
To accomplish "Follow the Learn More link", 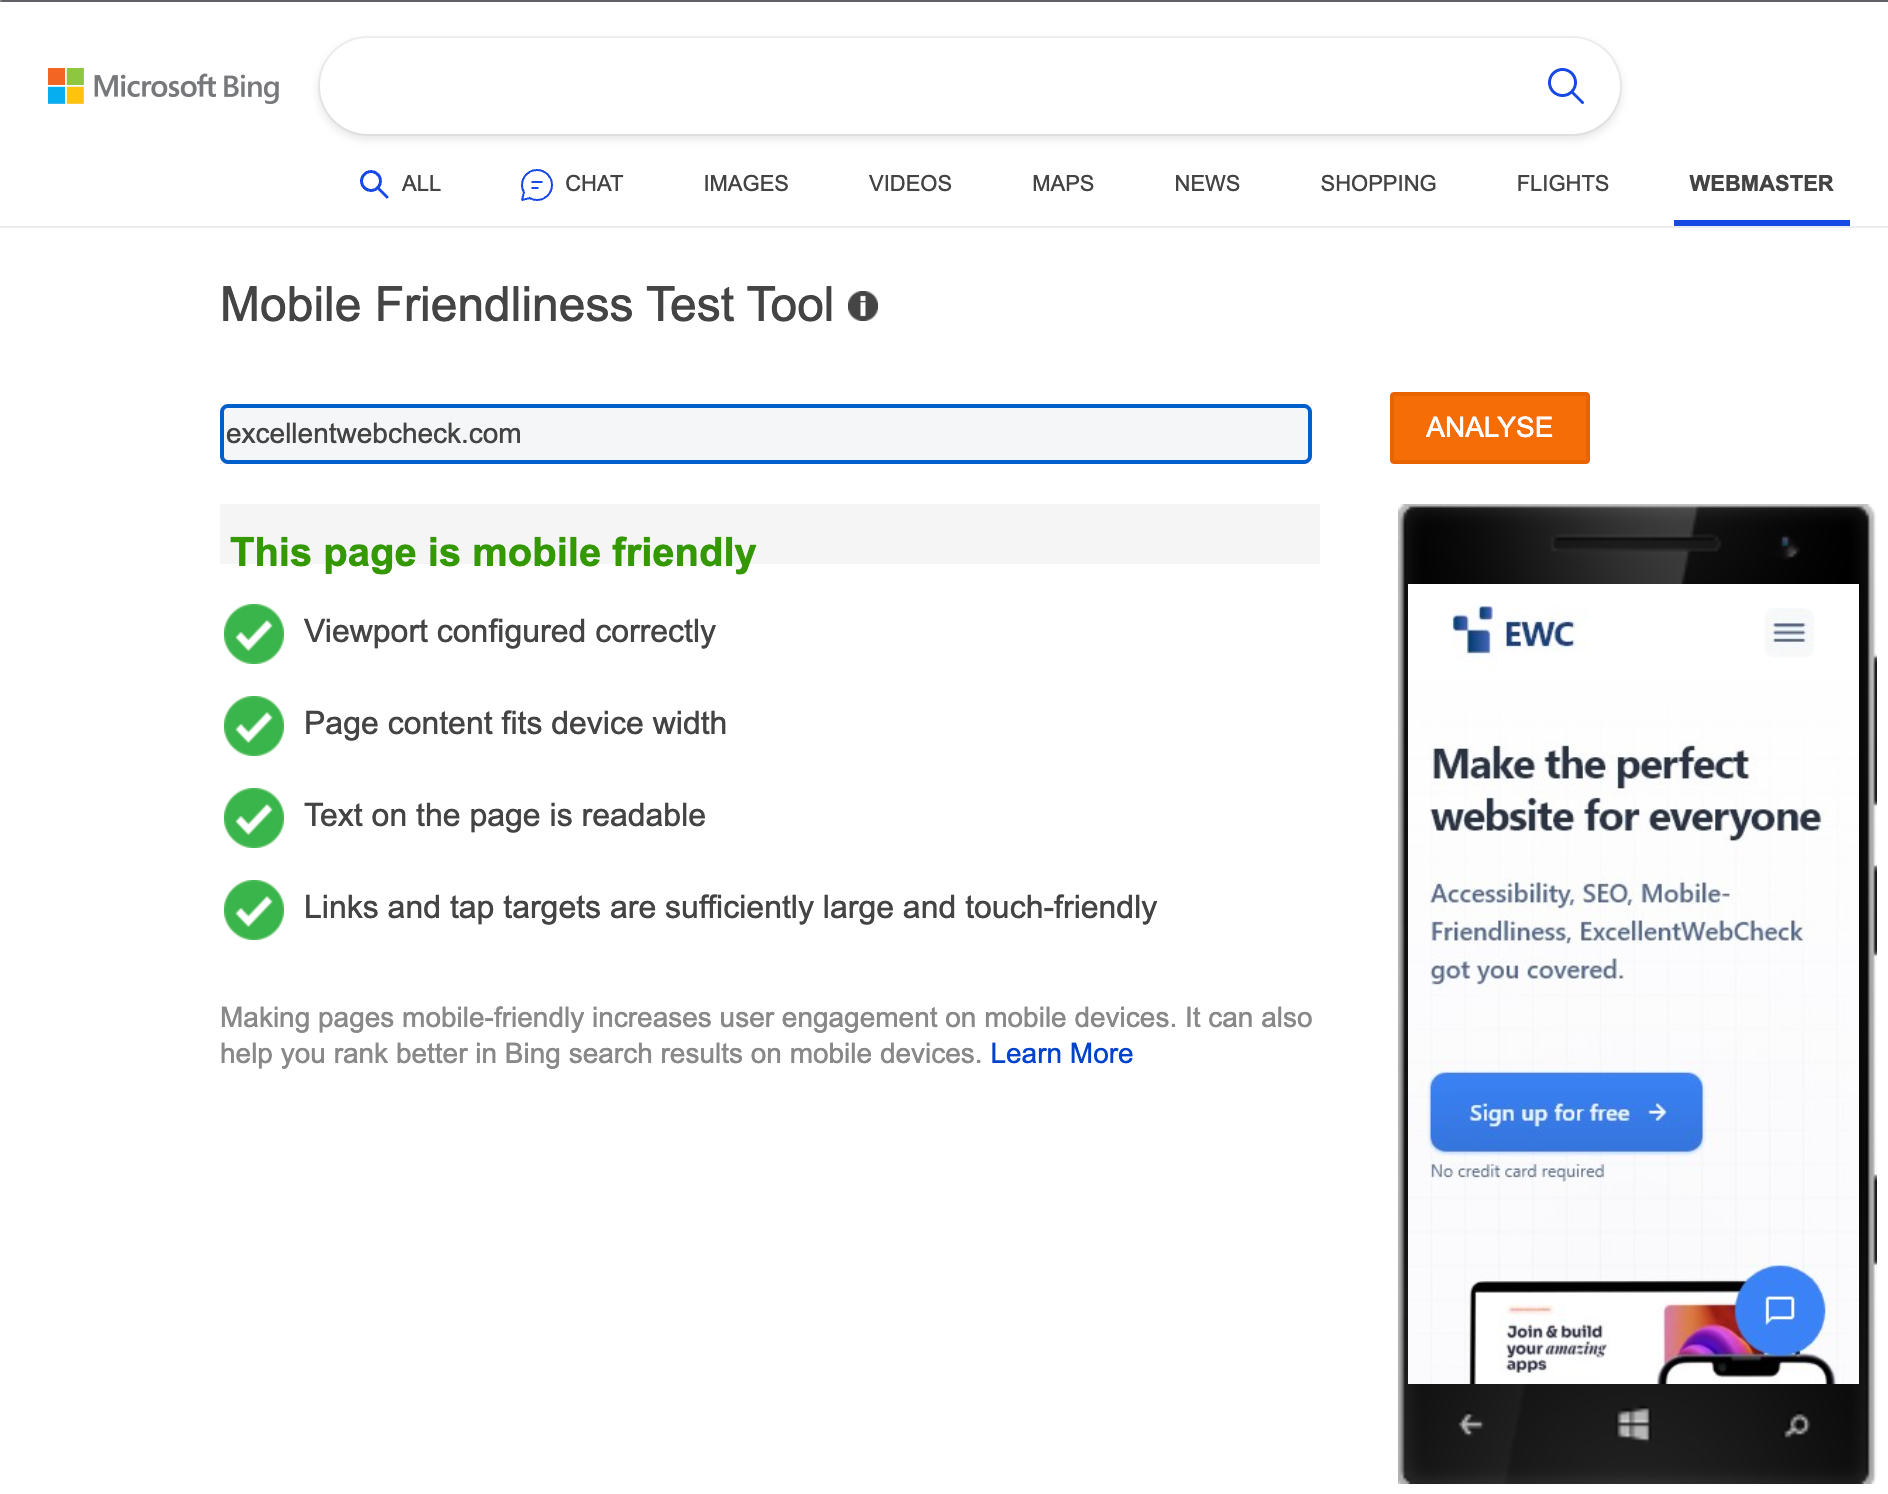I will coord(1061,1054).
